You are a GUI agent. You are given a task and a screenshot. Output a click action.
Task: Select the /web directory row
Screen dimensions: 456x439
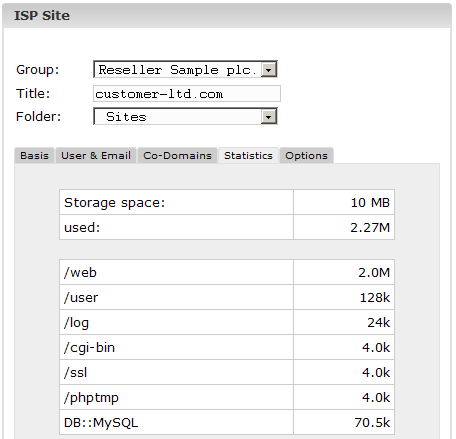point(227,272)
